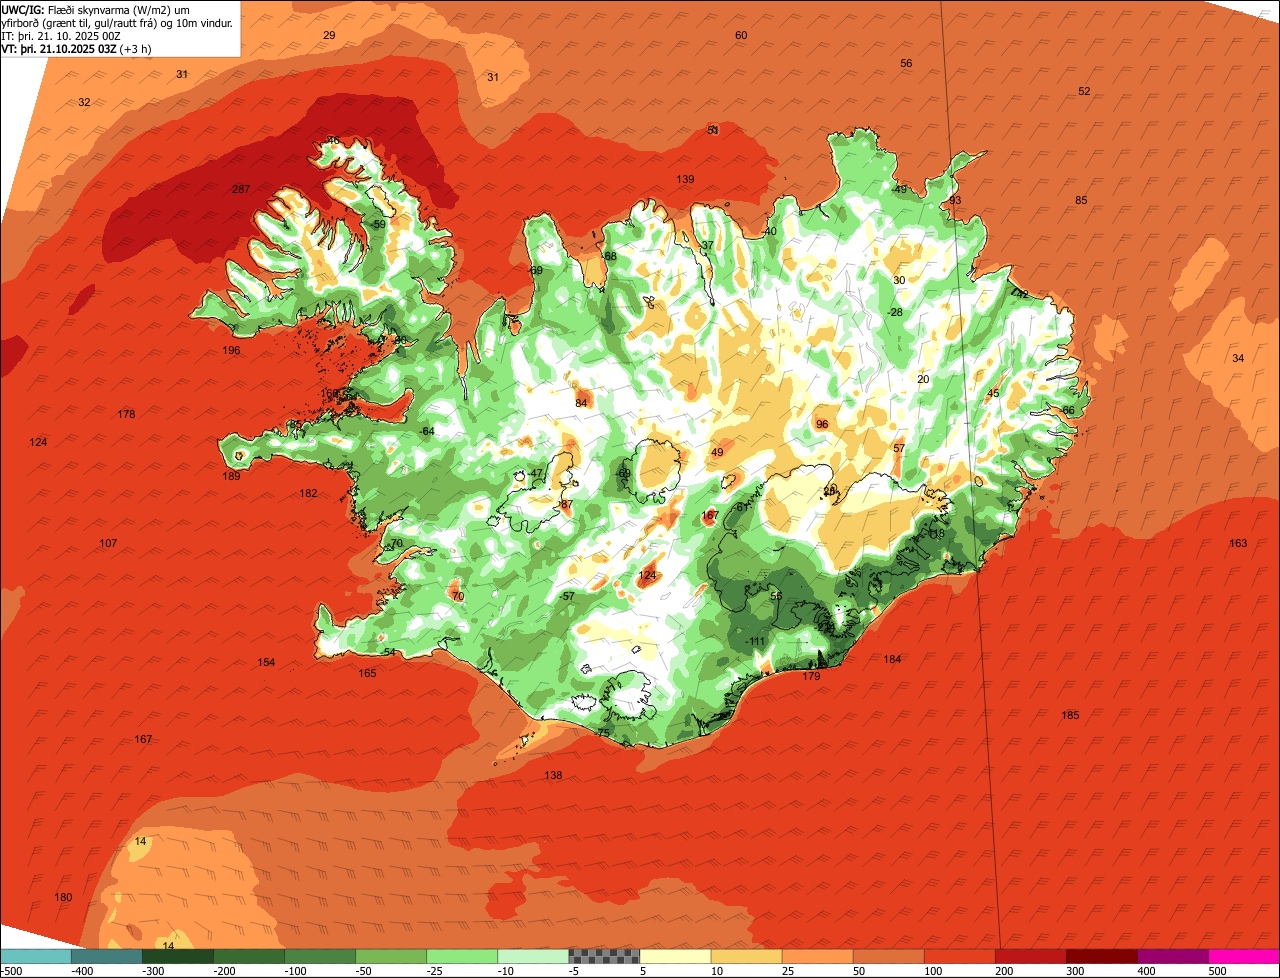Click the flux value 185
This screenshot has width=1280, height=978.
1070,715
